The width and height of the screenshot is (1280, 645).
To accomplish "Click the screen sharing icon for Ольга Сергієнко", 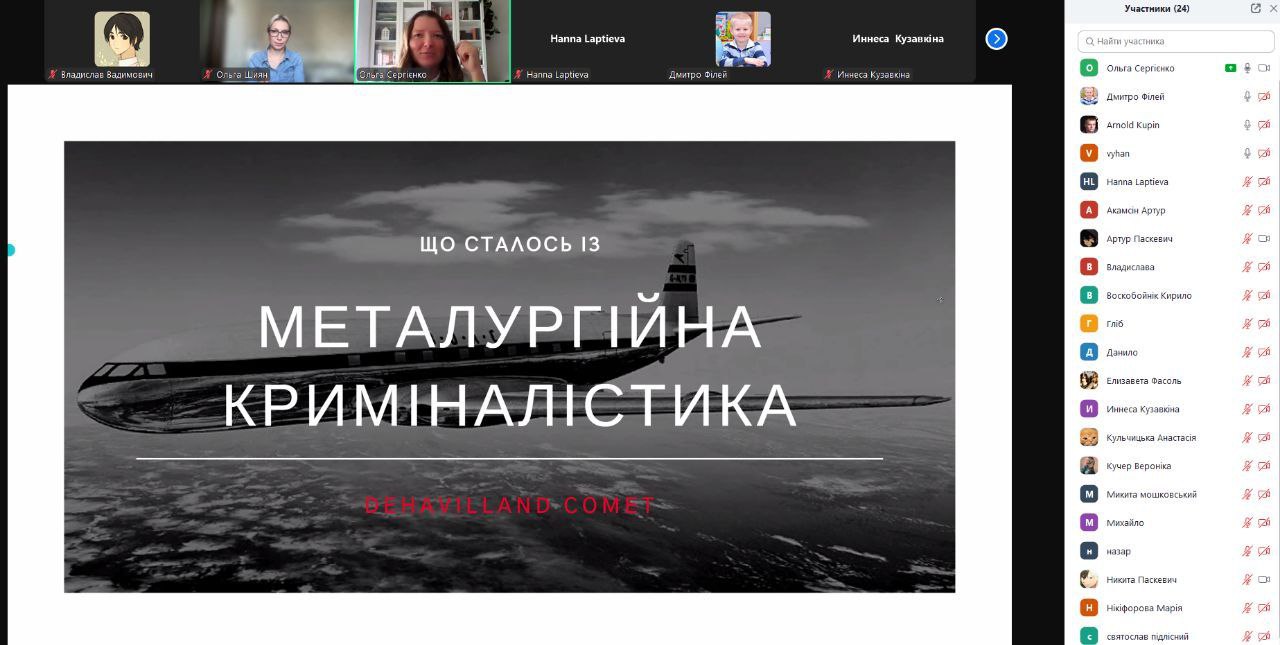I will click(x=1231, y=68).
